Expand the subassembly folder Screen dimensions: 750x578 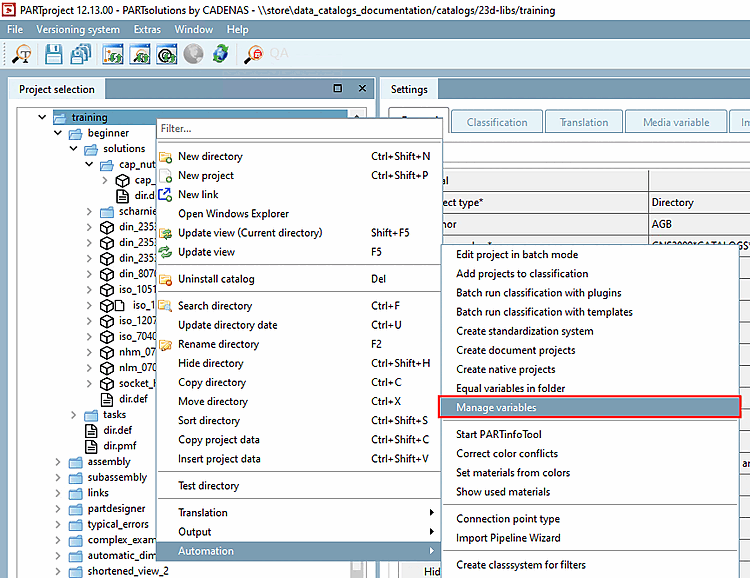pyautogui.click(x=58, y=478)
